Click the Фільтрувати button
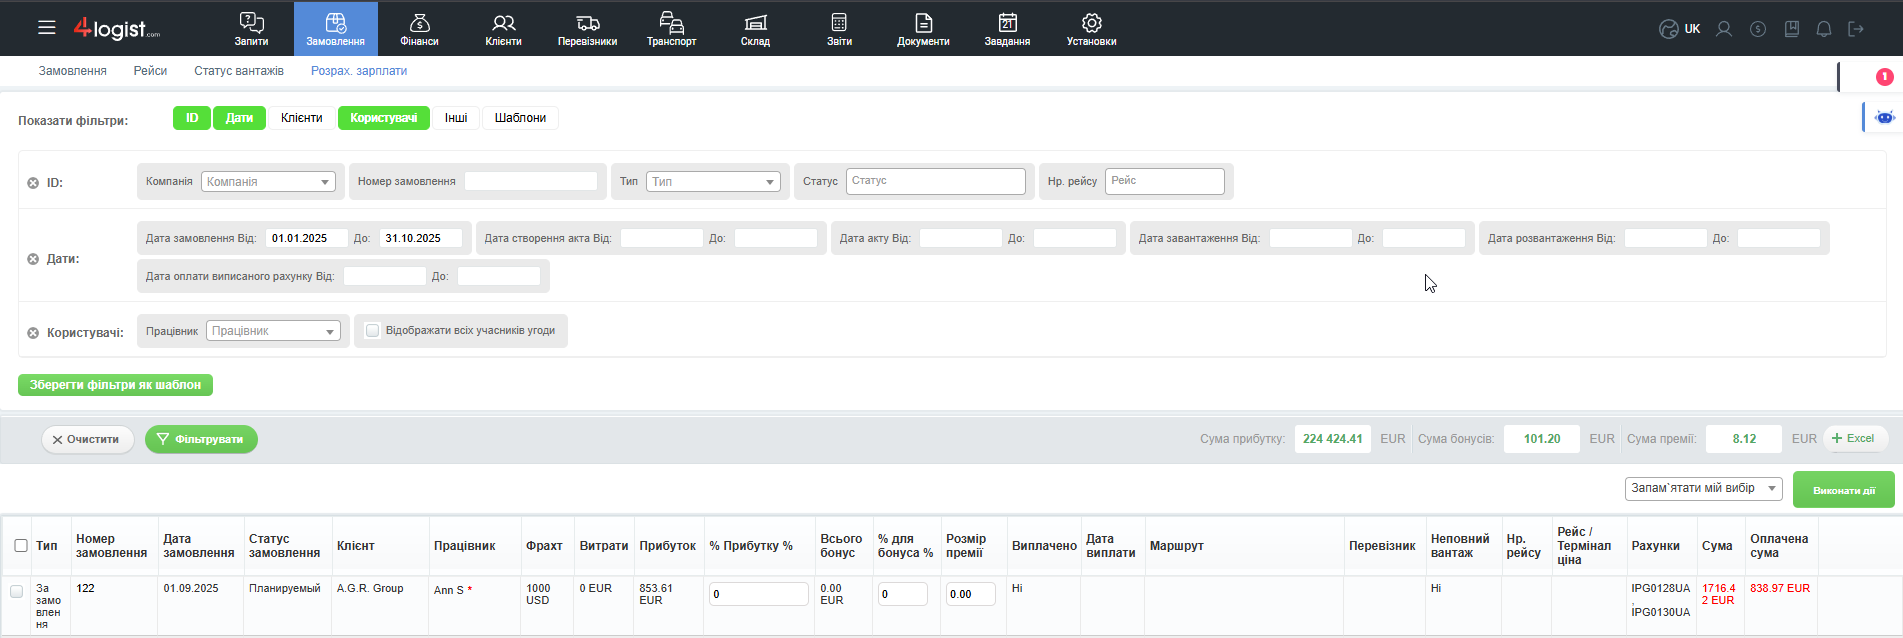Screen dimensions: 1903x638 [x=201, y=439]
